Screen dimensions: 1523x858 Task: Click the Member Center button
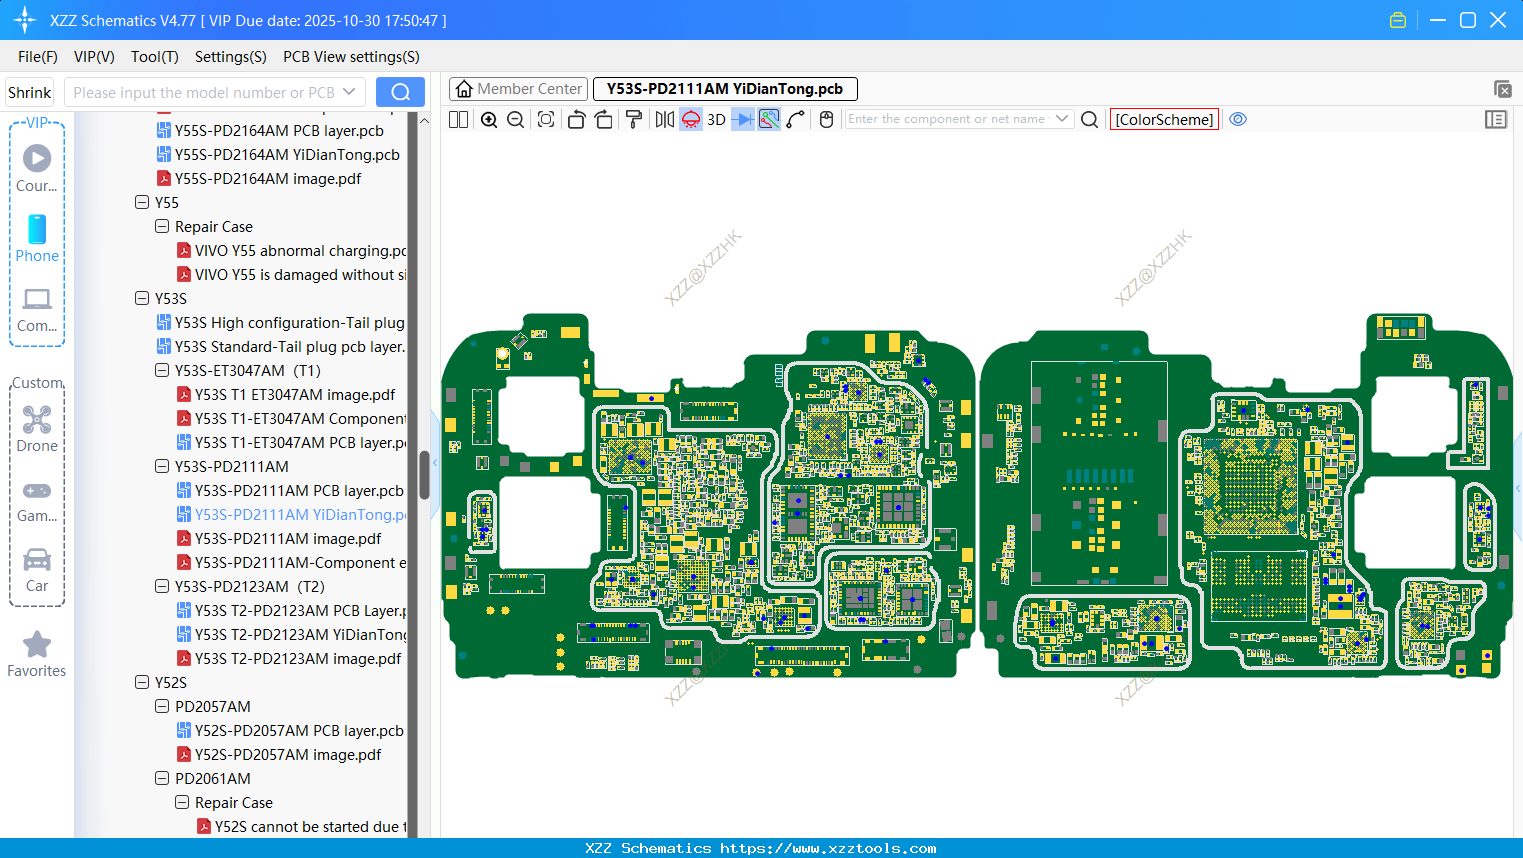tap(518, 88)
